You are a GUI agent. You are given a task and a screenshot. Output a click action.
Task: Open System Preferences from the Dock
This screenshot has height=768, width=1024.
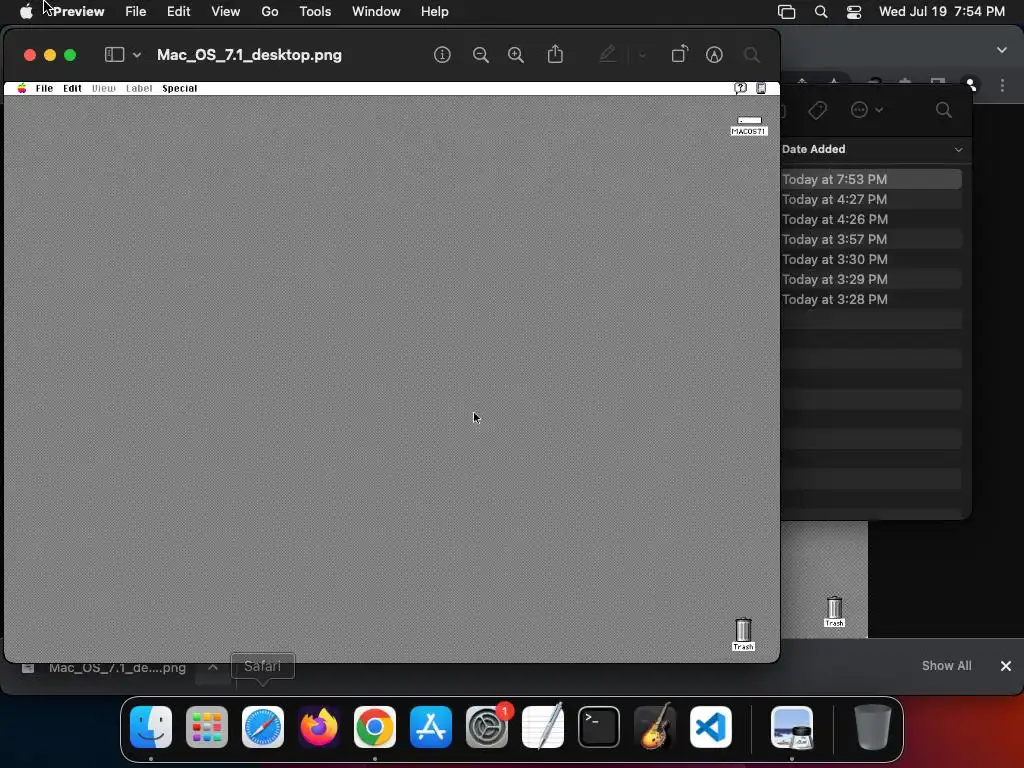point(487,727)
